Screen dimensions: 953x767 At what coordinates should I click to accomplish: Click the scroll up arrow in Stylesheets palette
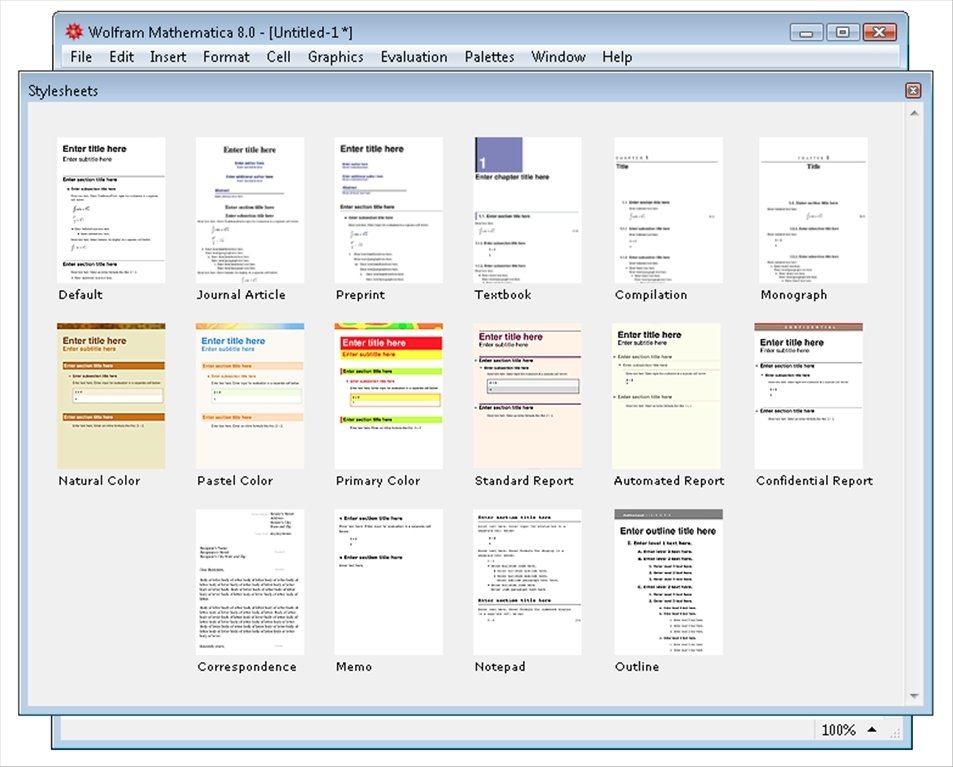913,114
